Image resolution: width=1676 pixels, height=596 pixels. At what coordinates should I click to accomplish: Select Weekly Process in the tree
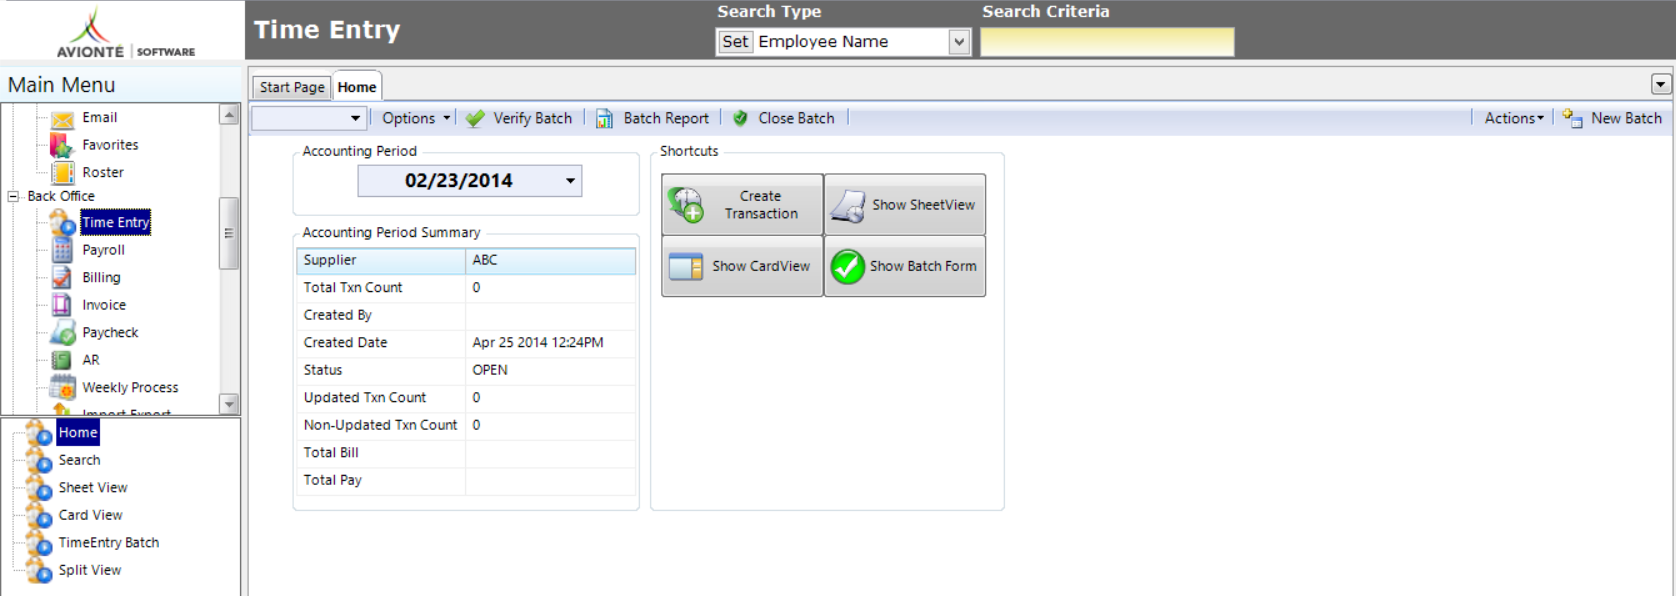[x=130, y=387]
